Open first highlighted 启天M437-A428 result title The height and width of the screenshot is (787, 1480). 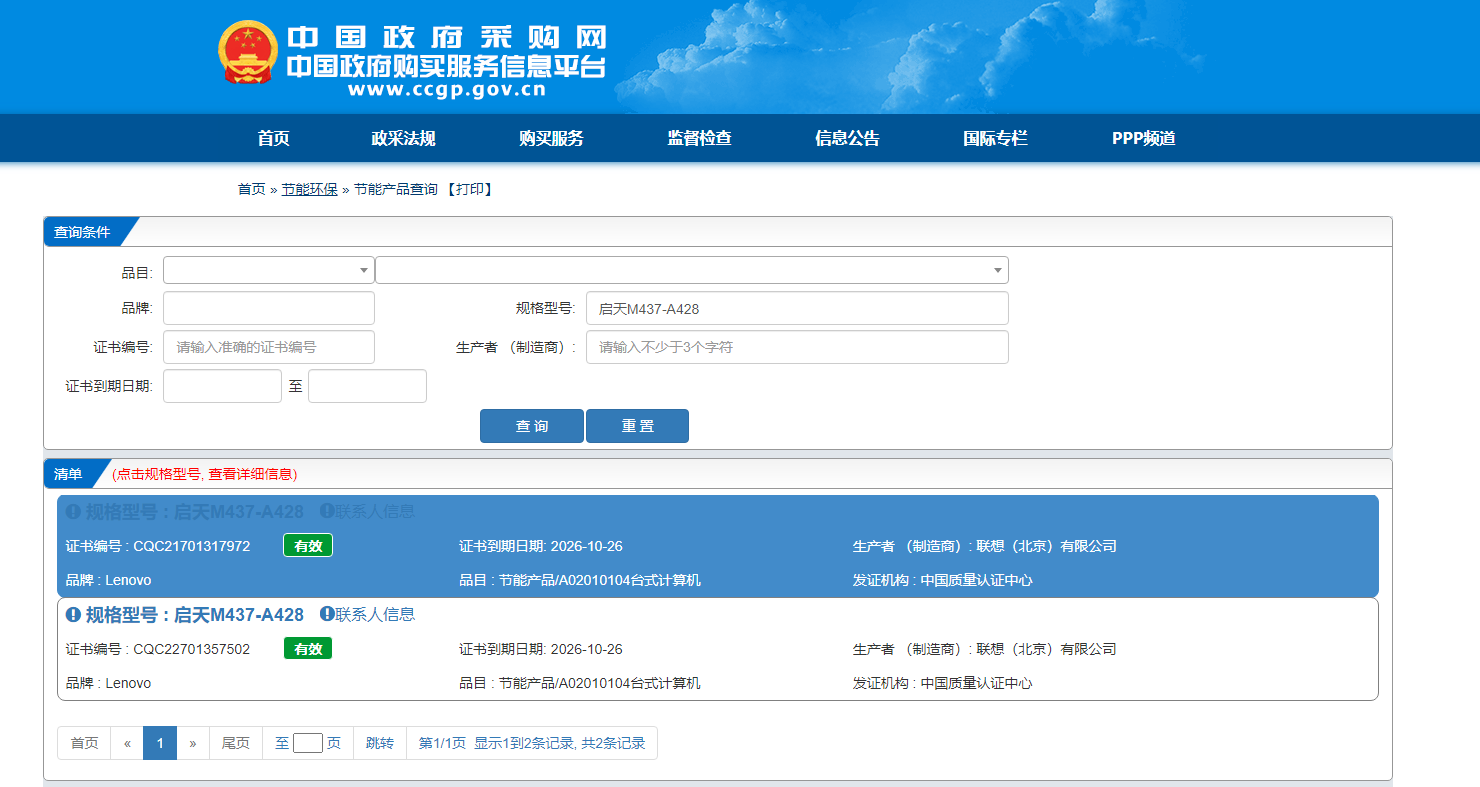pos(194,512)
